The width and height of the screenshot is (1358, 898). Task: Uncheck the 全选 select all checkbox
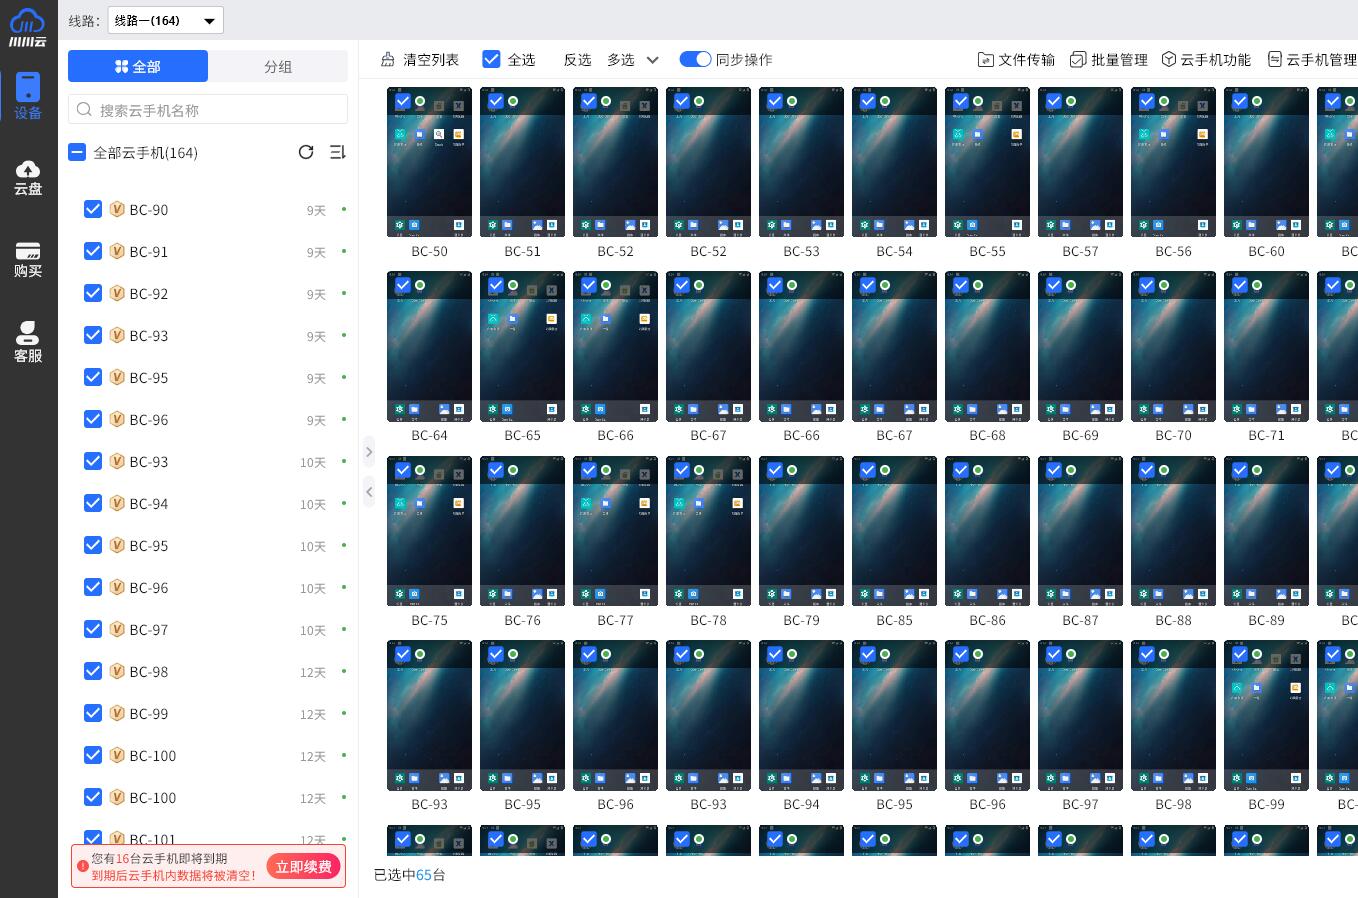pyautogui.click(x=491, y=59)
